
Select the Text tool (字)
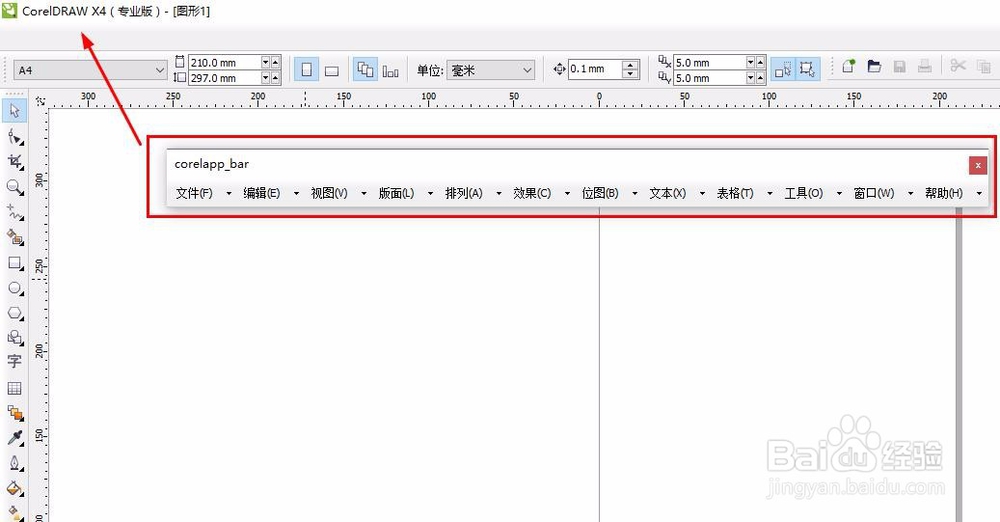[x=14, y=362]
